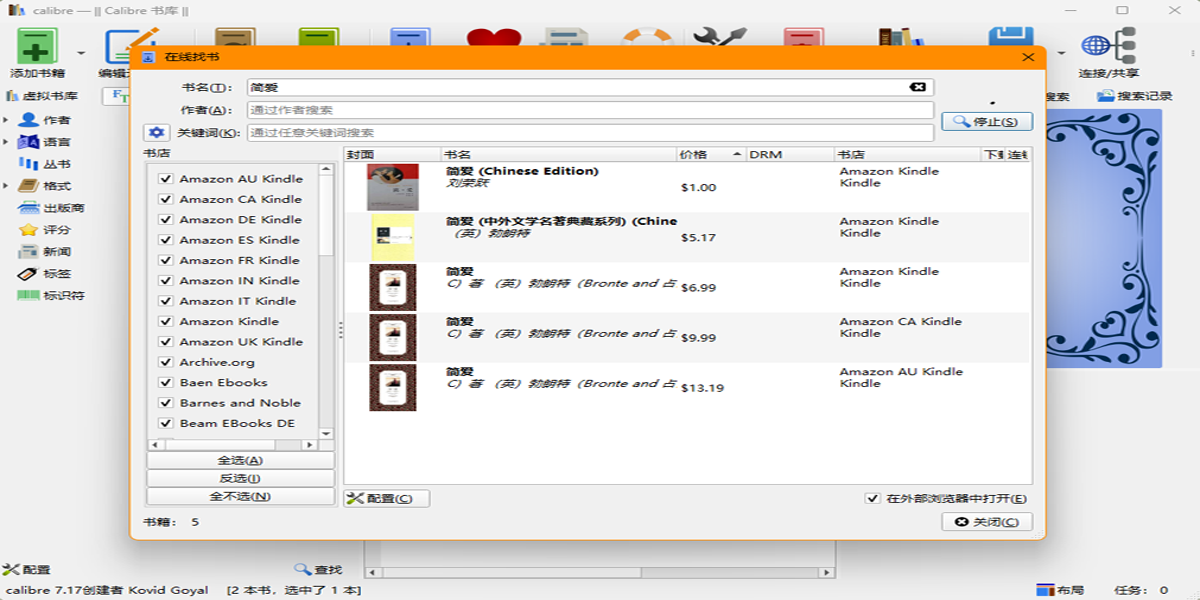Click the gear icon beside the keyword field
The height and width of the screenshot is (600, 1200).
coord(156,133)
